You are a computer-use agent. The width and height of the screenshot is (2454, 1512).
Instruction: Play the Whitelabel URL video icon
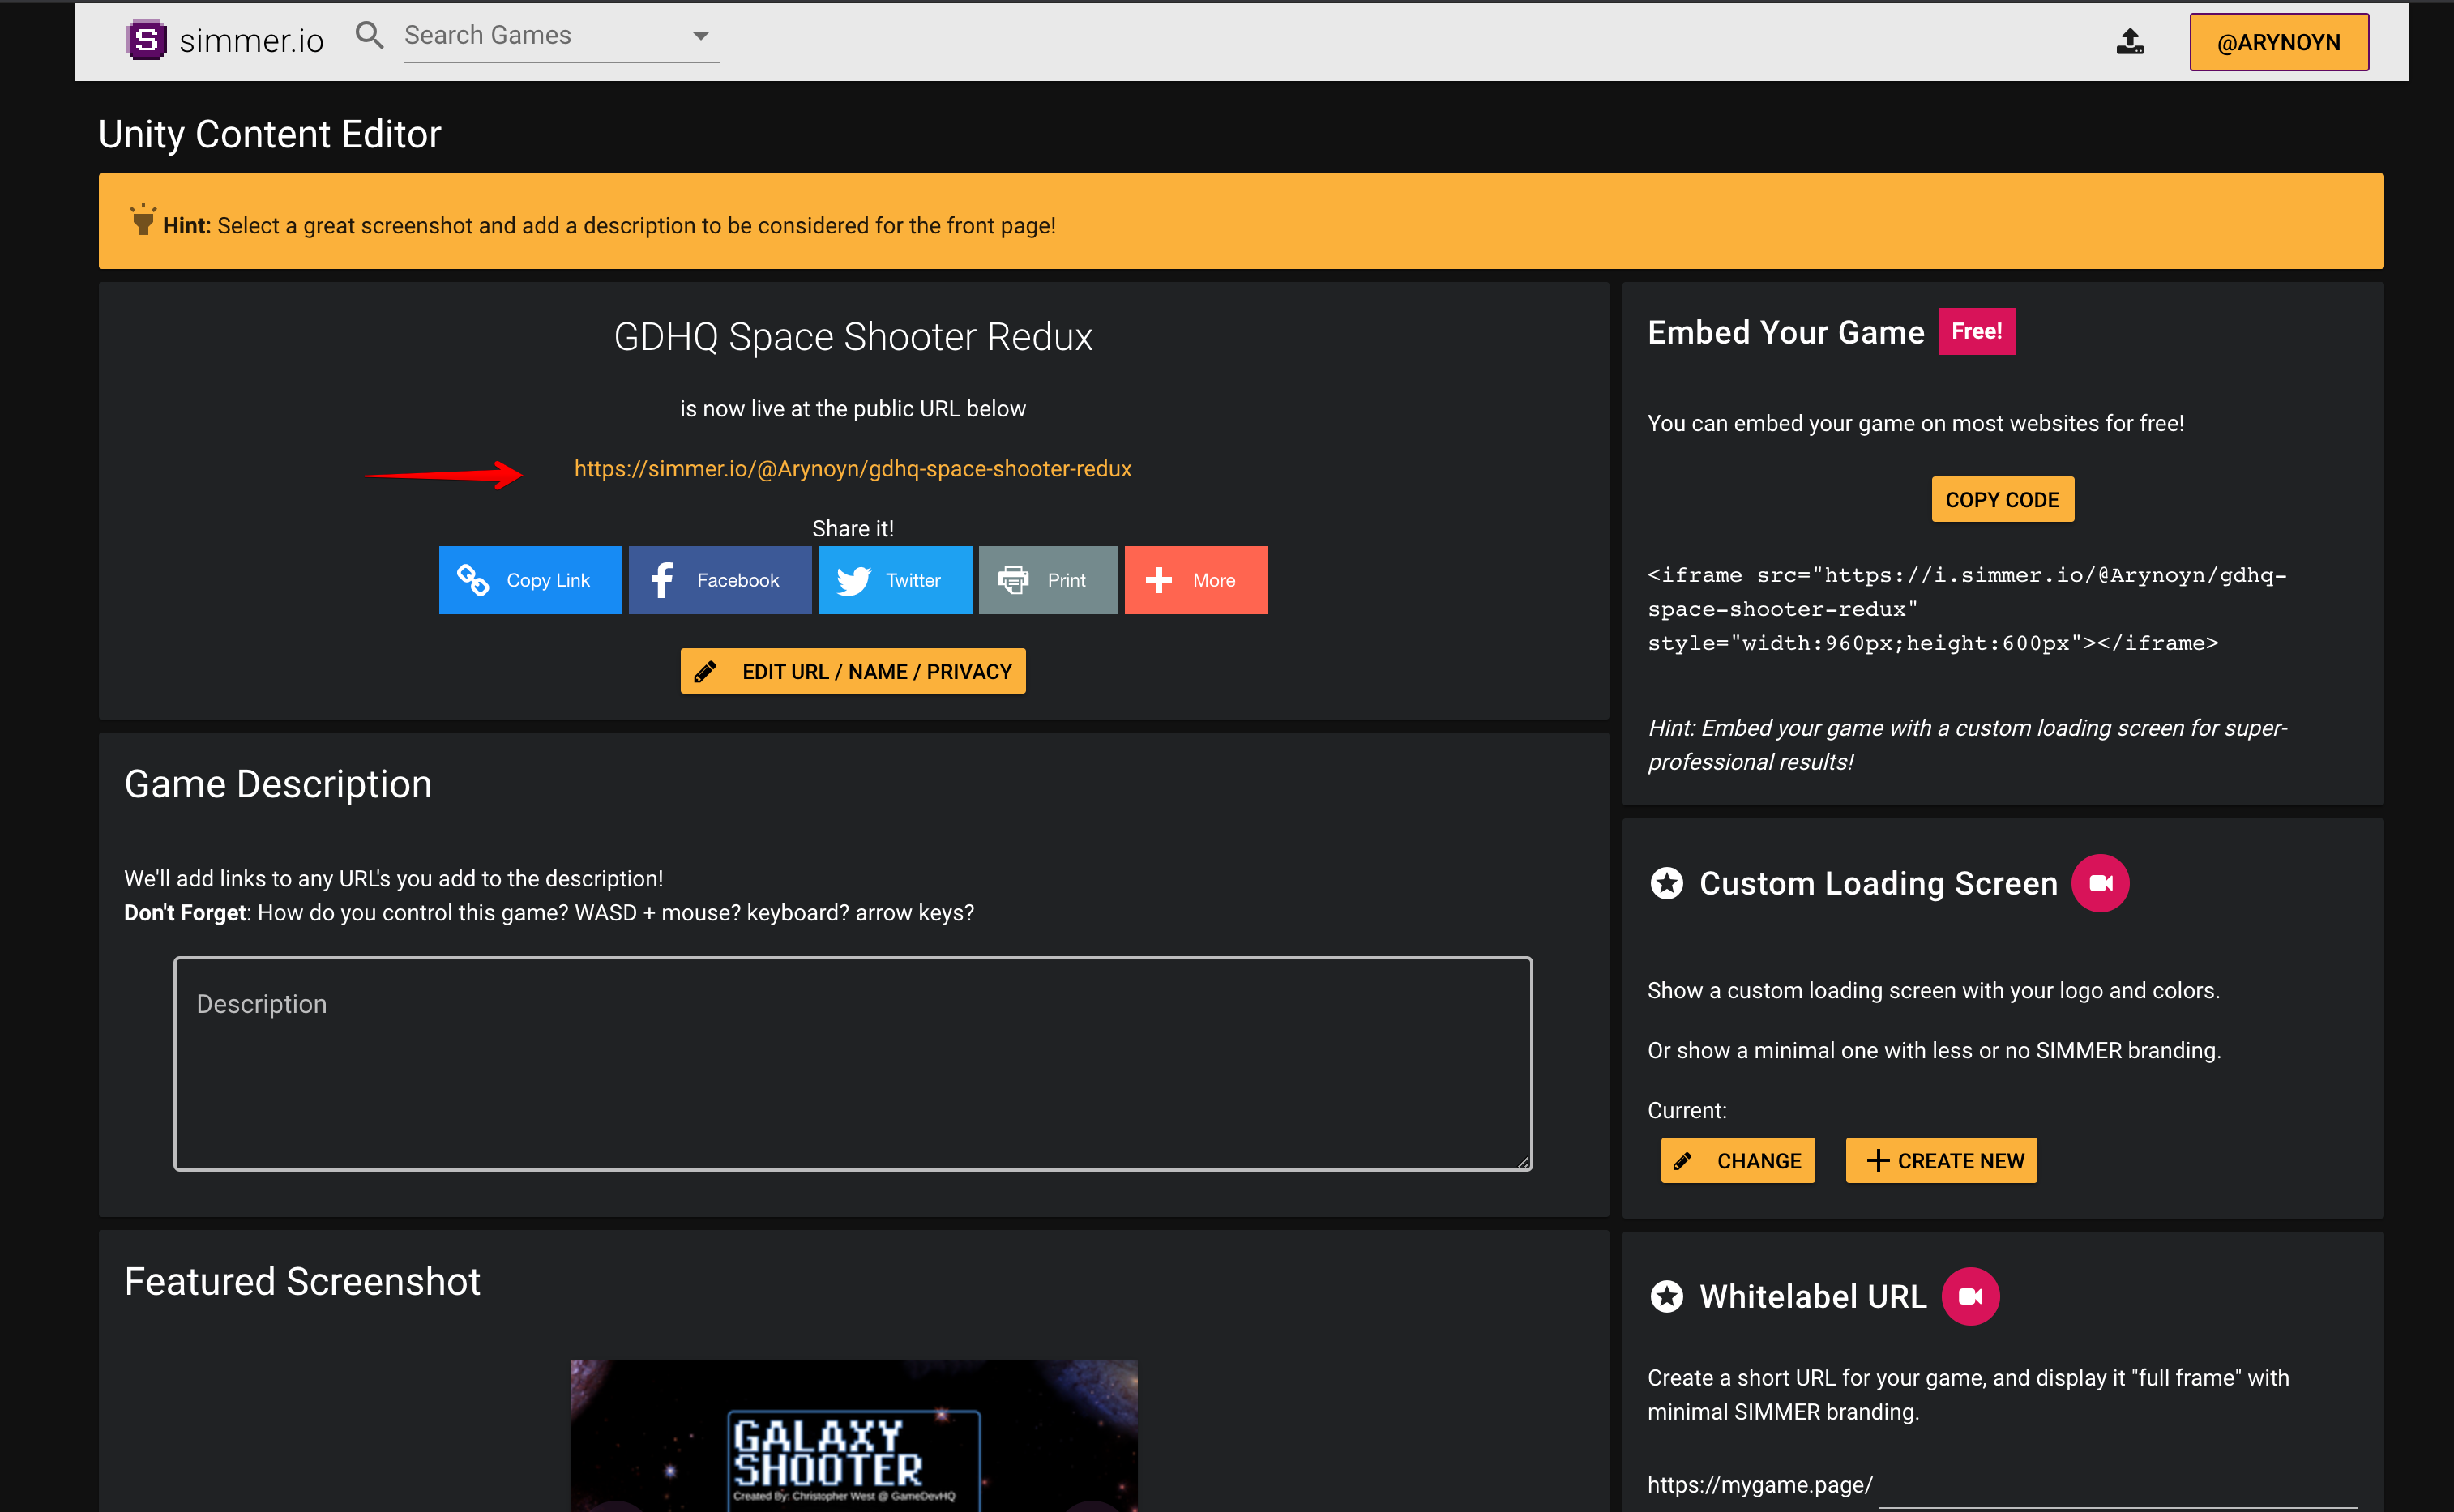coord(1970,1296)
